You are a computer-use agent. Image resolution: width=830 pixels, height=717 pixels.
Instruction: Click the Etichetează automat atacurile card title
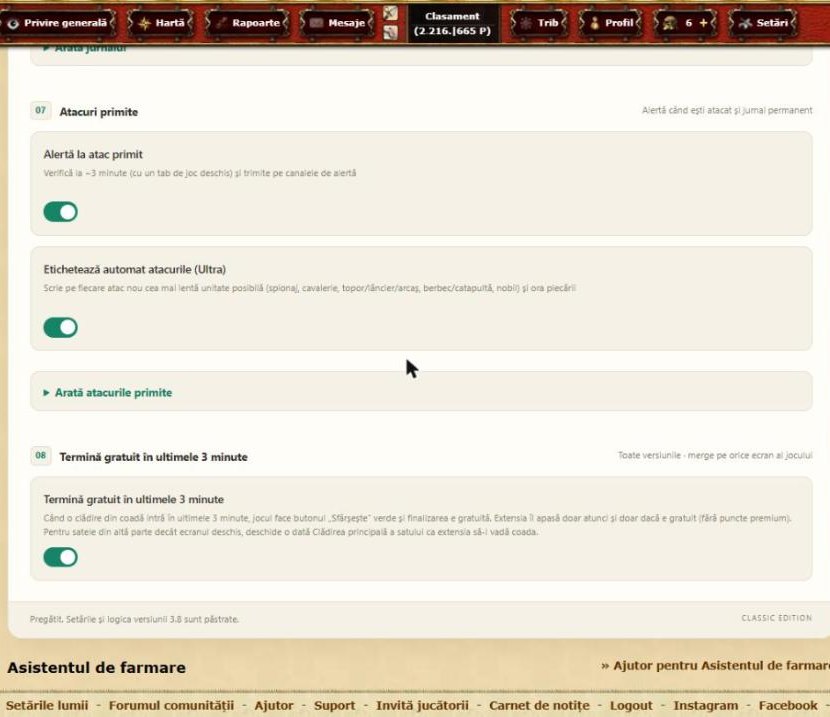point(134,269)
